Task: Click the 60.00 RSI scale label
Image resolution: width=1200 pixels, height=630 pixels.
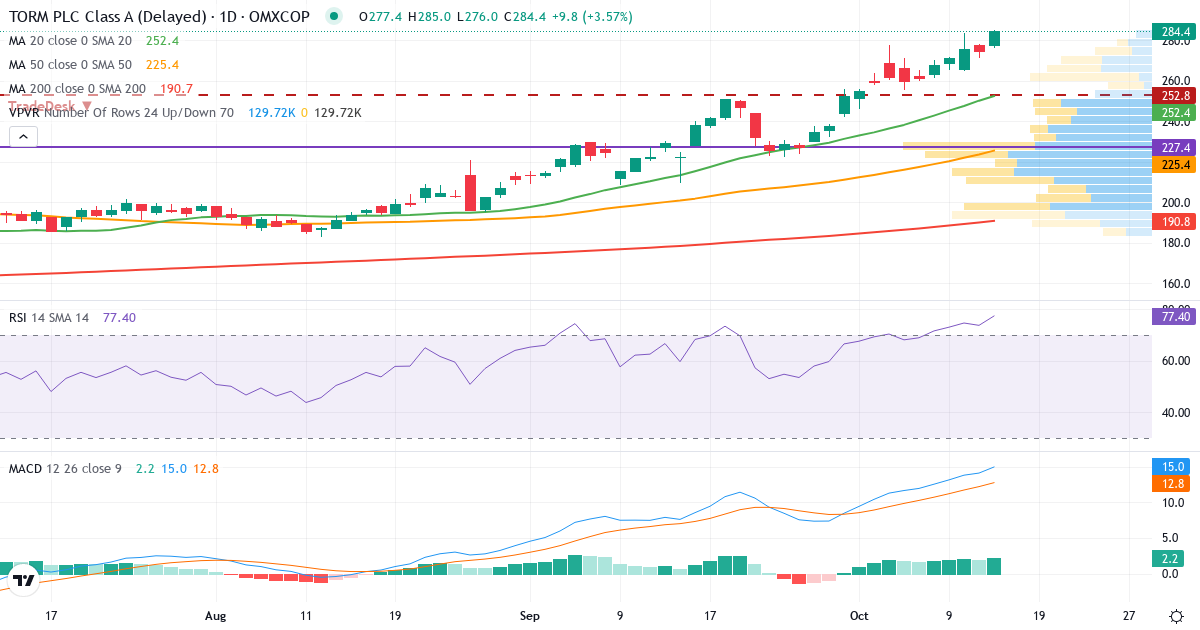Action: point(1175,360)
